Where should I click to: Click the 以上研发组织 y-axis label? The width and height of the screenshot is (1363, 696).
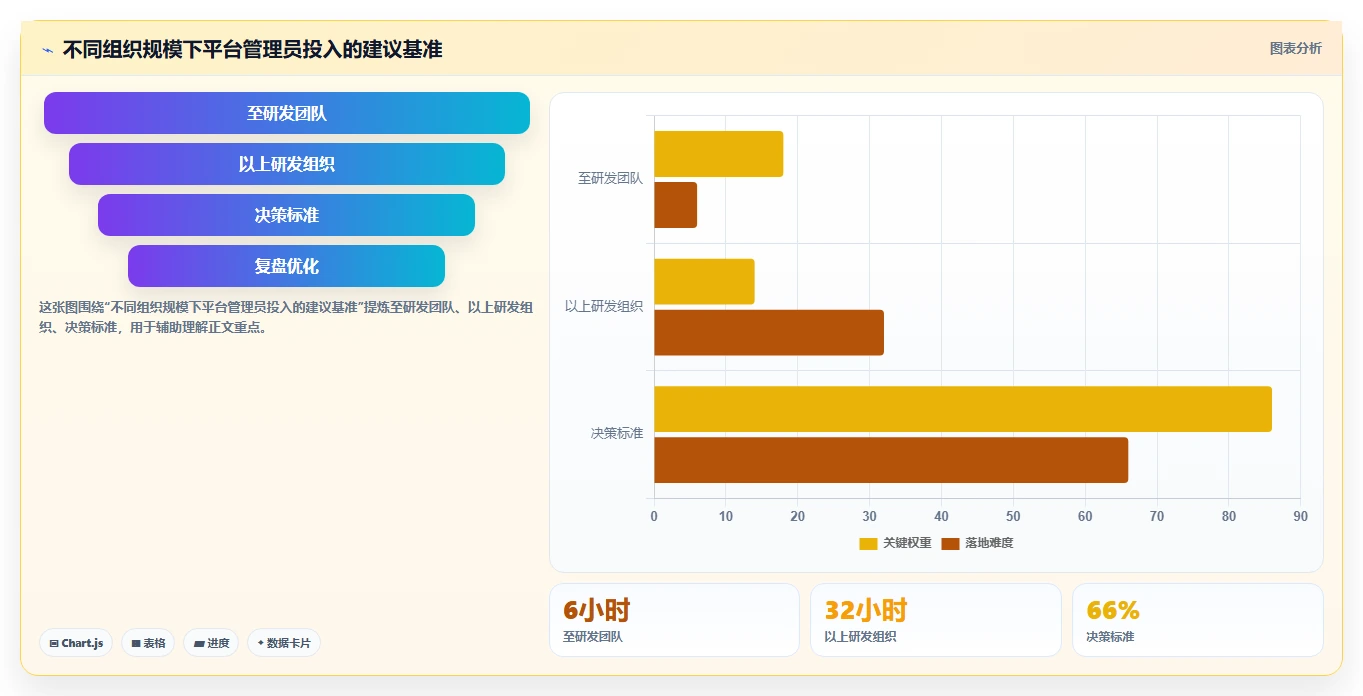[x=604, y=306]
